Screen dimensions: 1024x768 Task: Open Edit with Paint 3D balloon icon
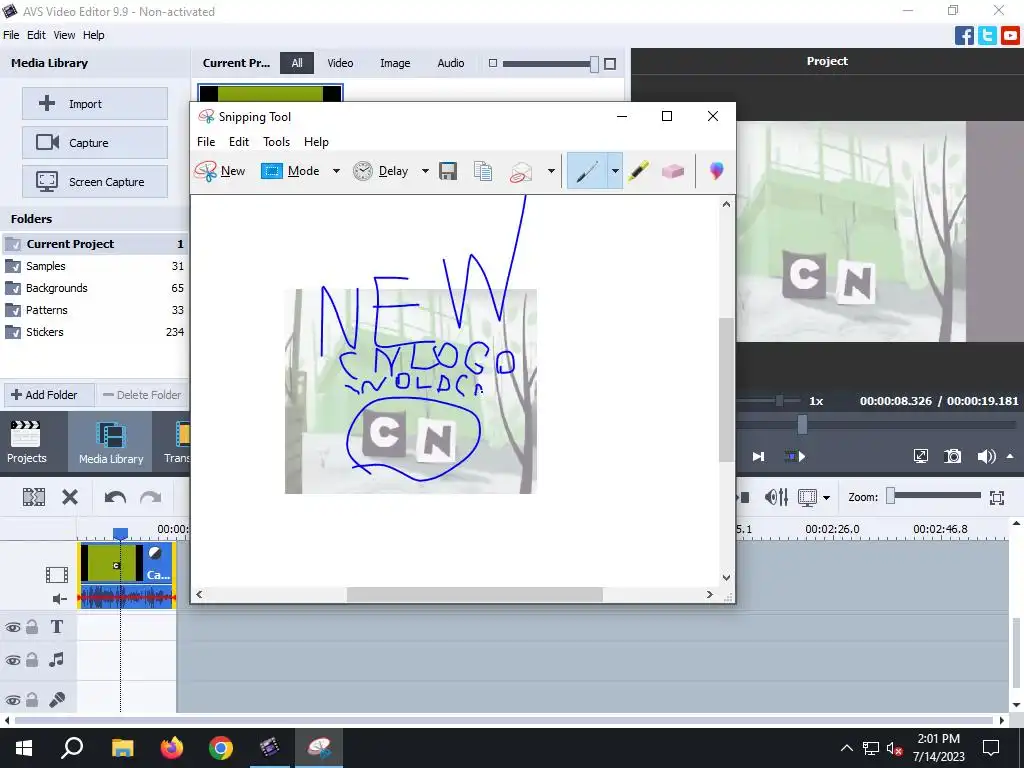[x=716, y=170]
